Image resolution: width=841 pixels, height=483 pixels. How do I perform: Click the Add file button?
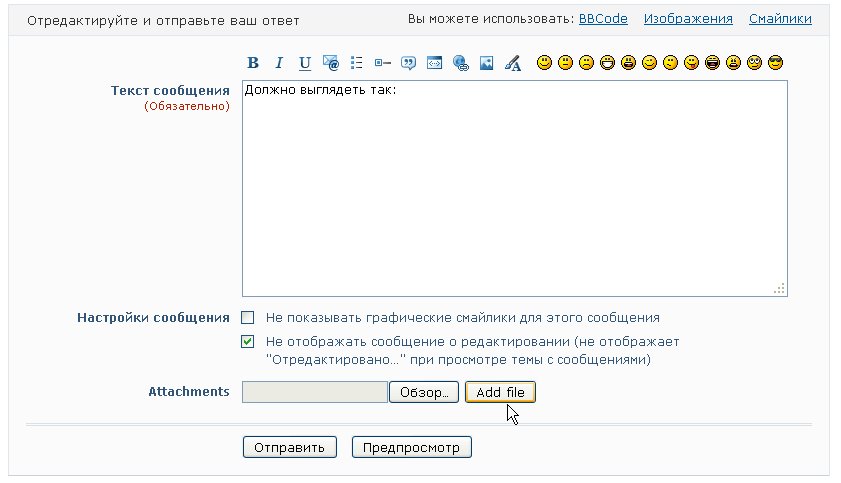coord(500,392)
